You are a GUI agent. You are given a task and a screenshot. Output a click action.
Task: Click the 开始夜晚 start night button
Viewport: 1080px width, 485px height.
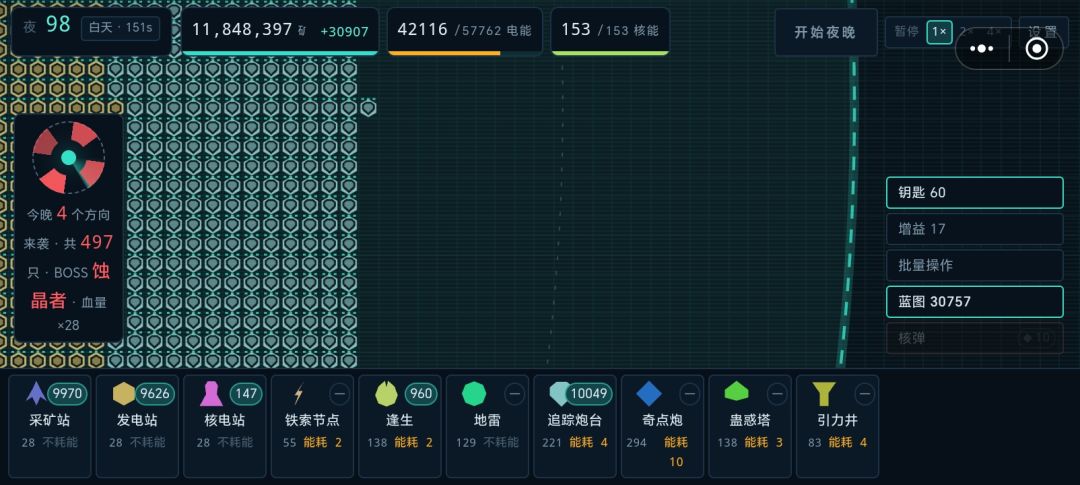pos(826,32)
